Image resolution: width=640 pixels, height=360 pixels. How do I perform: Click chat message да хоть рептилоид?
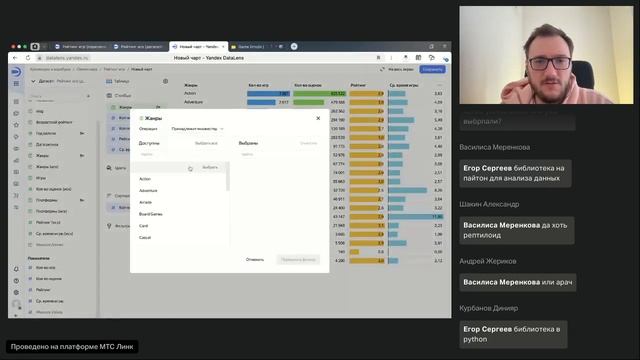click(517, 230)
